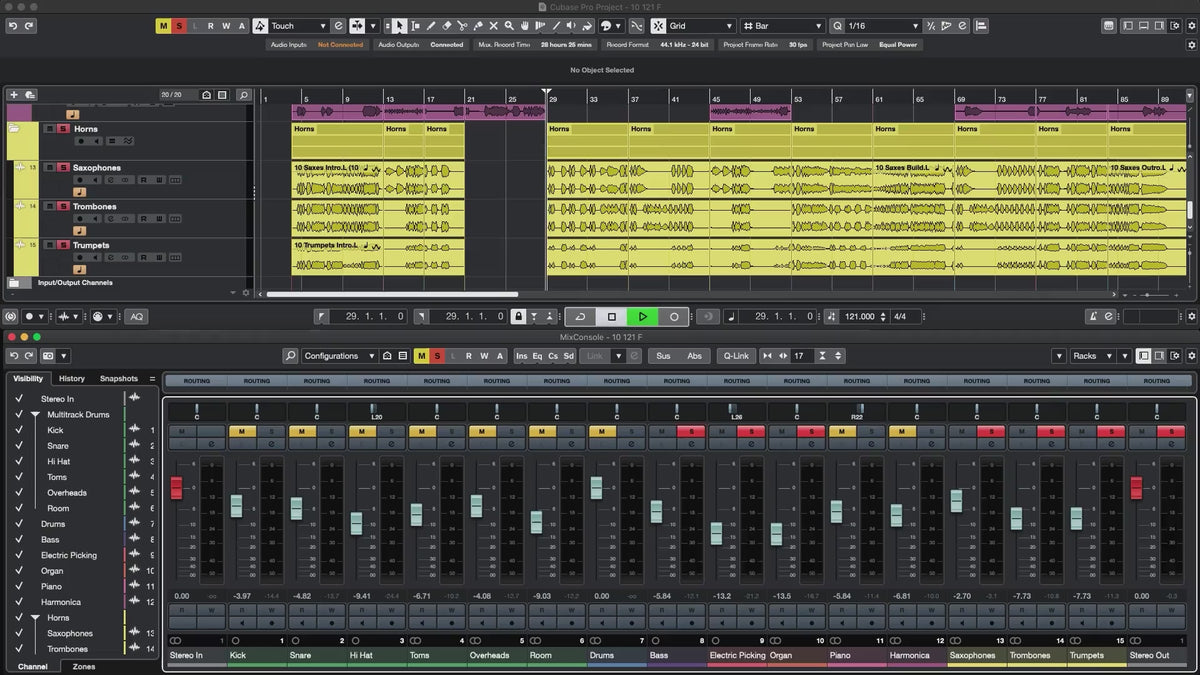Unmute the Kick mixer channel
This screenshot has height=675, width=1200.
tap(241, 431)
